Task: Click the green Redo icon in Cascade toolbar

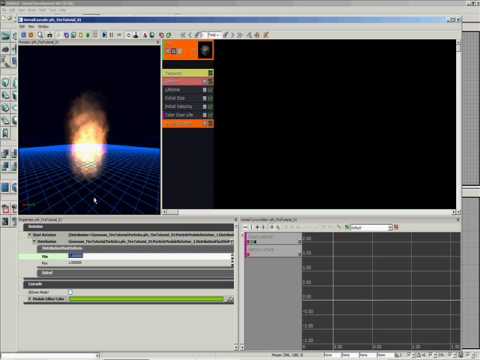Action: (169, 35)
